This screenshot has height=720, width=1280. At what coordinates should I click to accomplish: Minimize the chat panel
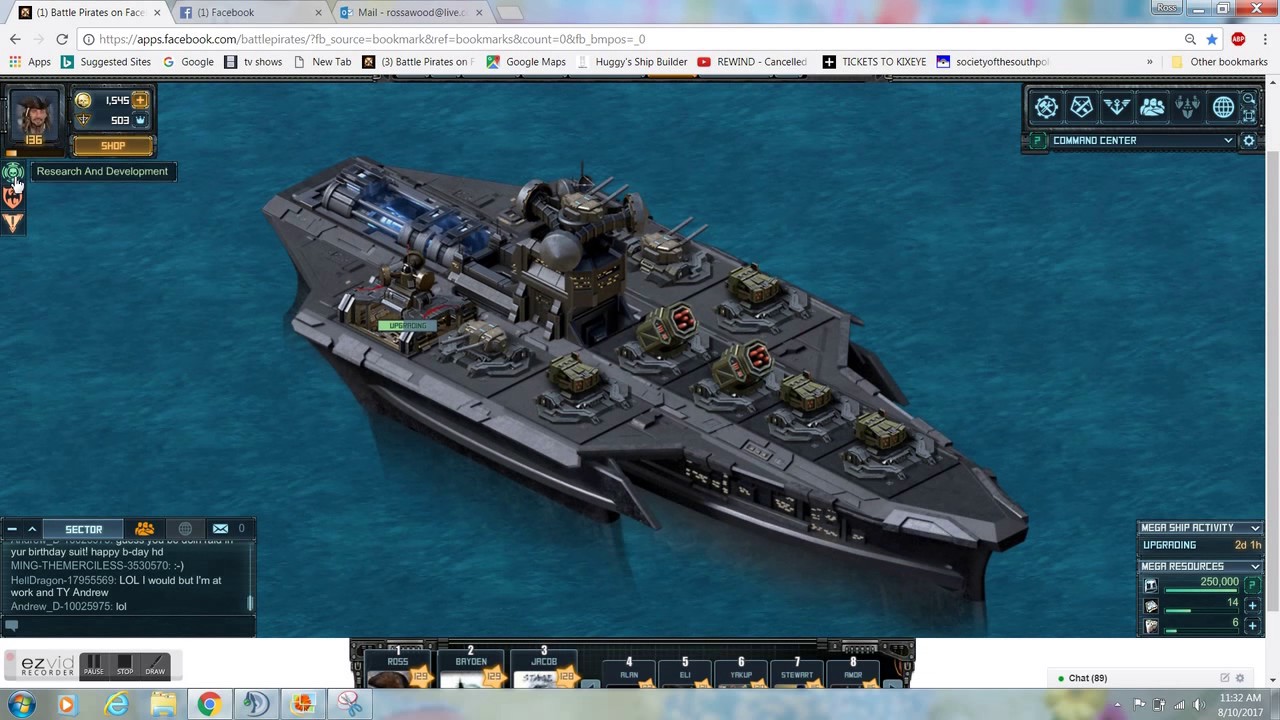coord(12,529)
